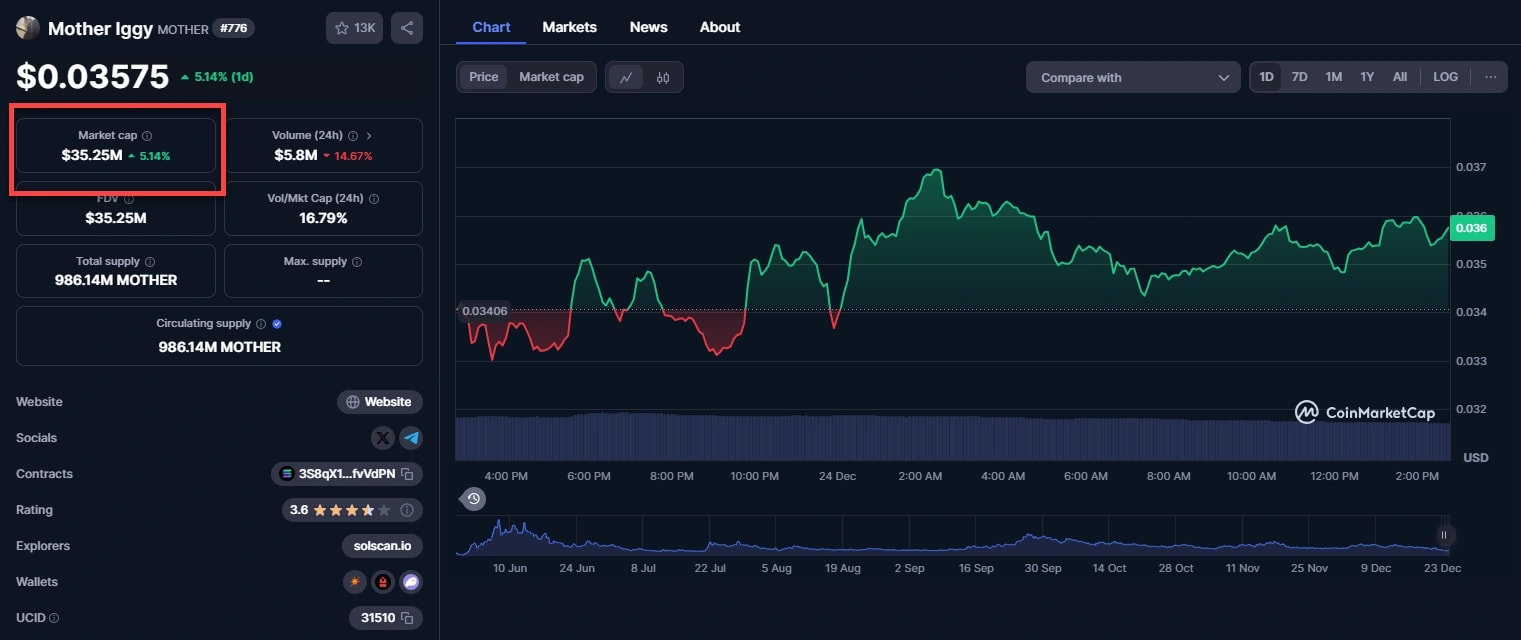Expand Volume (24h) details arrow

[x=369, y=135]
